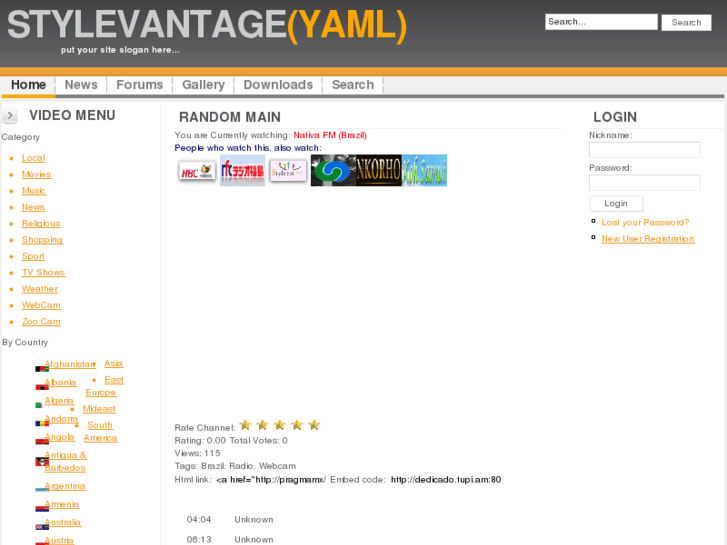Open the Forums tab
The height and width of the screenshot is (545, 727).
[x=140, y=85]
